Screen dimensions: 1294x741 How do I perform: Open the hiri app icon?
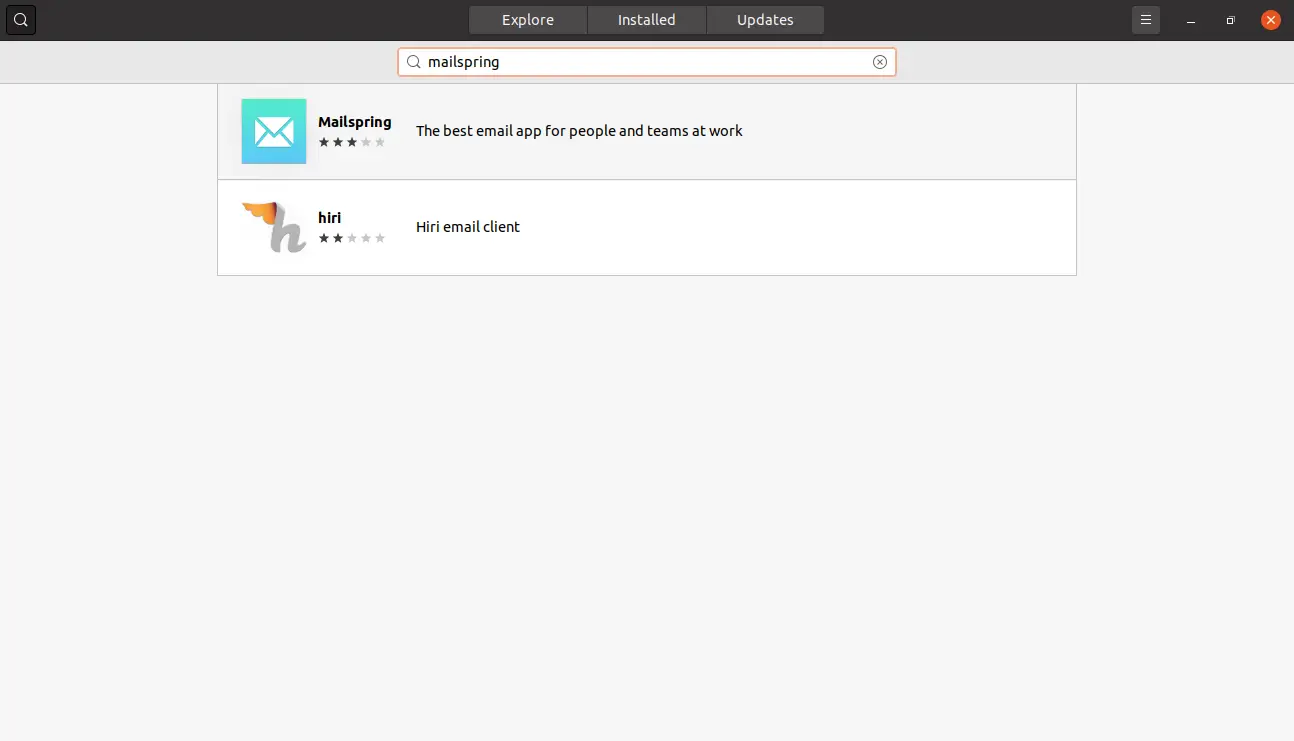point(274,227)
